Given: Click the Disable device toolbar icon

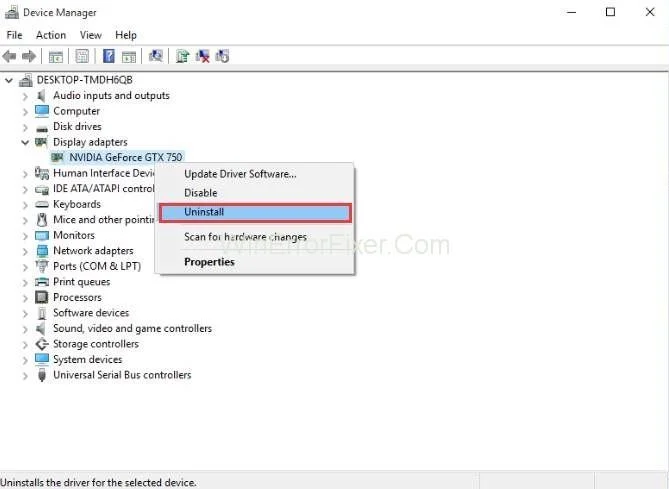Looking at the screenshot, I should point(222,56).
